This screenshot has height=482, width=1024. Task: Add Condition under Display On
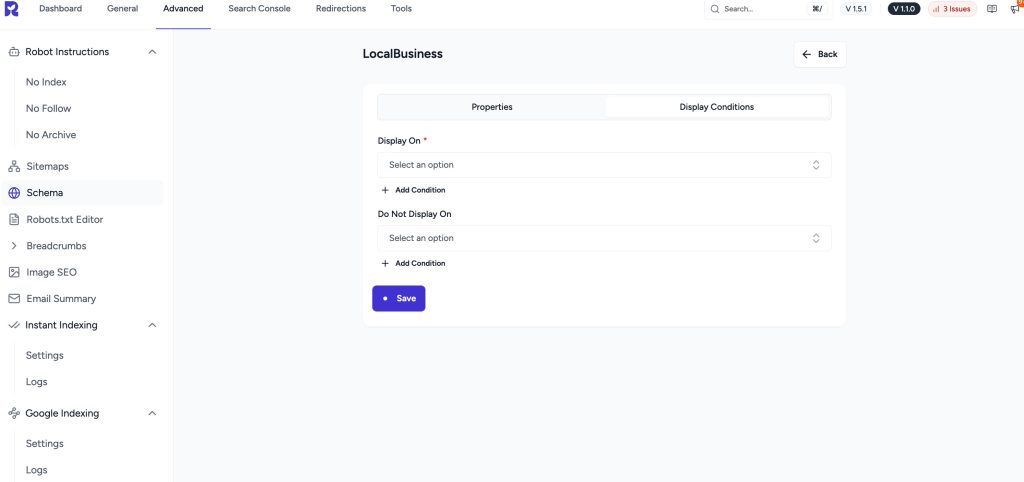coord(413,190)
